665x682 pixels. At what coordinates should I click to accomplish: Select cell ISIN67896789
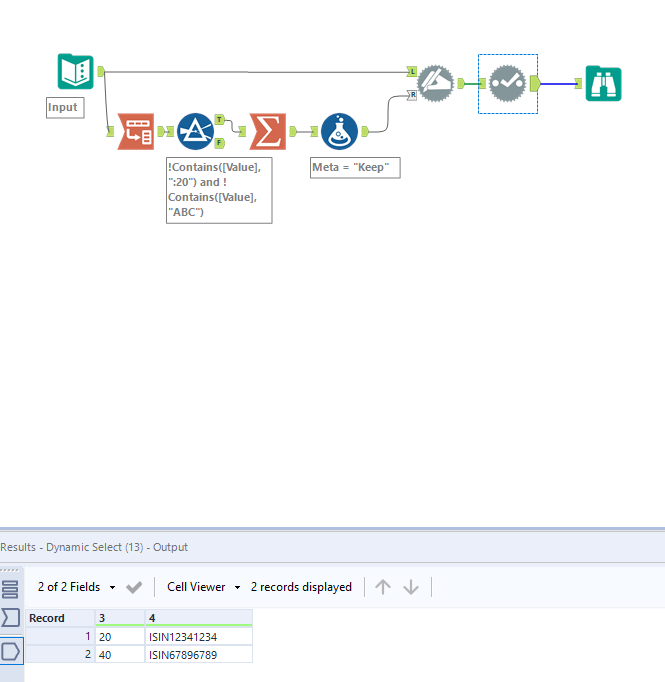(x=198, y=655)
